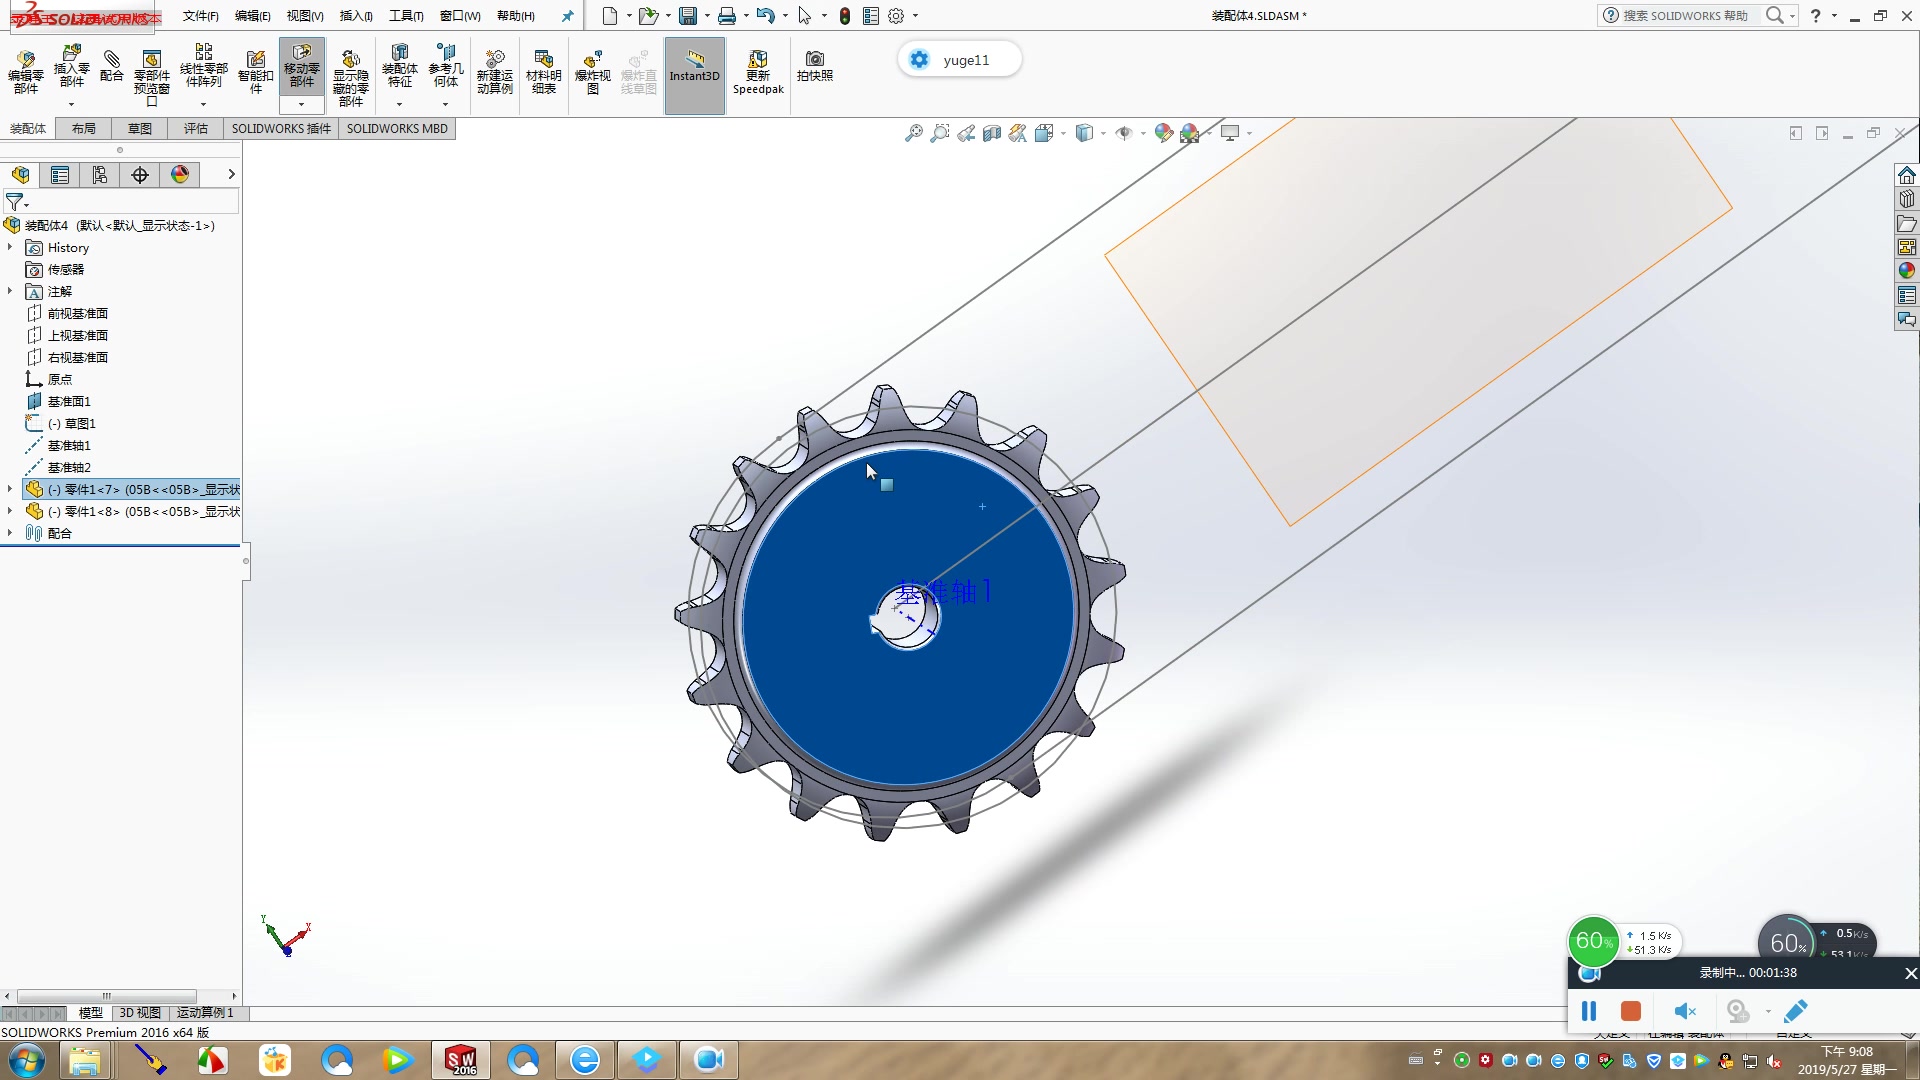Screen dimensions: 1920x1080
Task: Select the Exploded View tool icon
Action: point(589,74)
